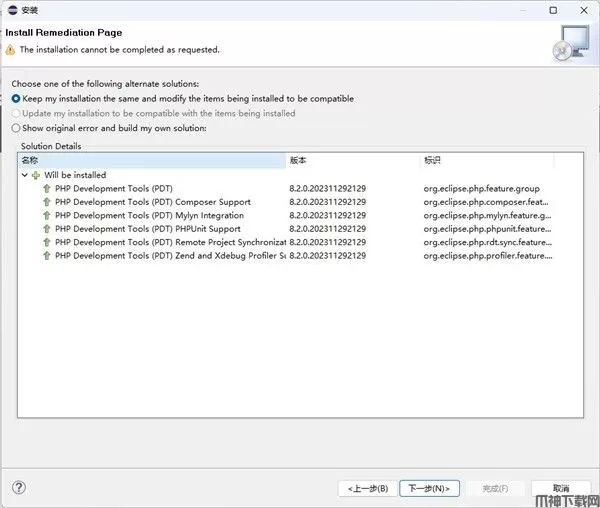Collapse the Will be installed tree node
600x508 pixels.
click(x=25, y=175)
